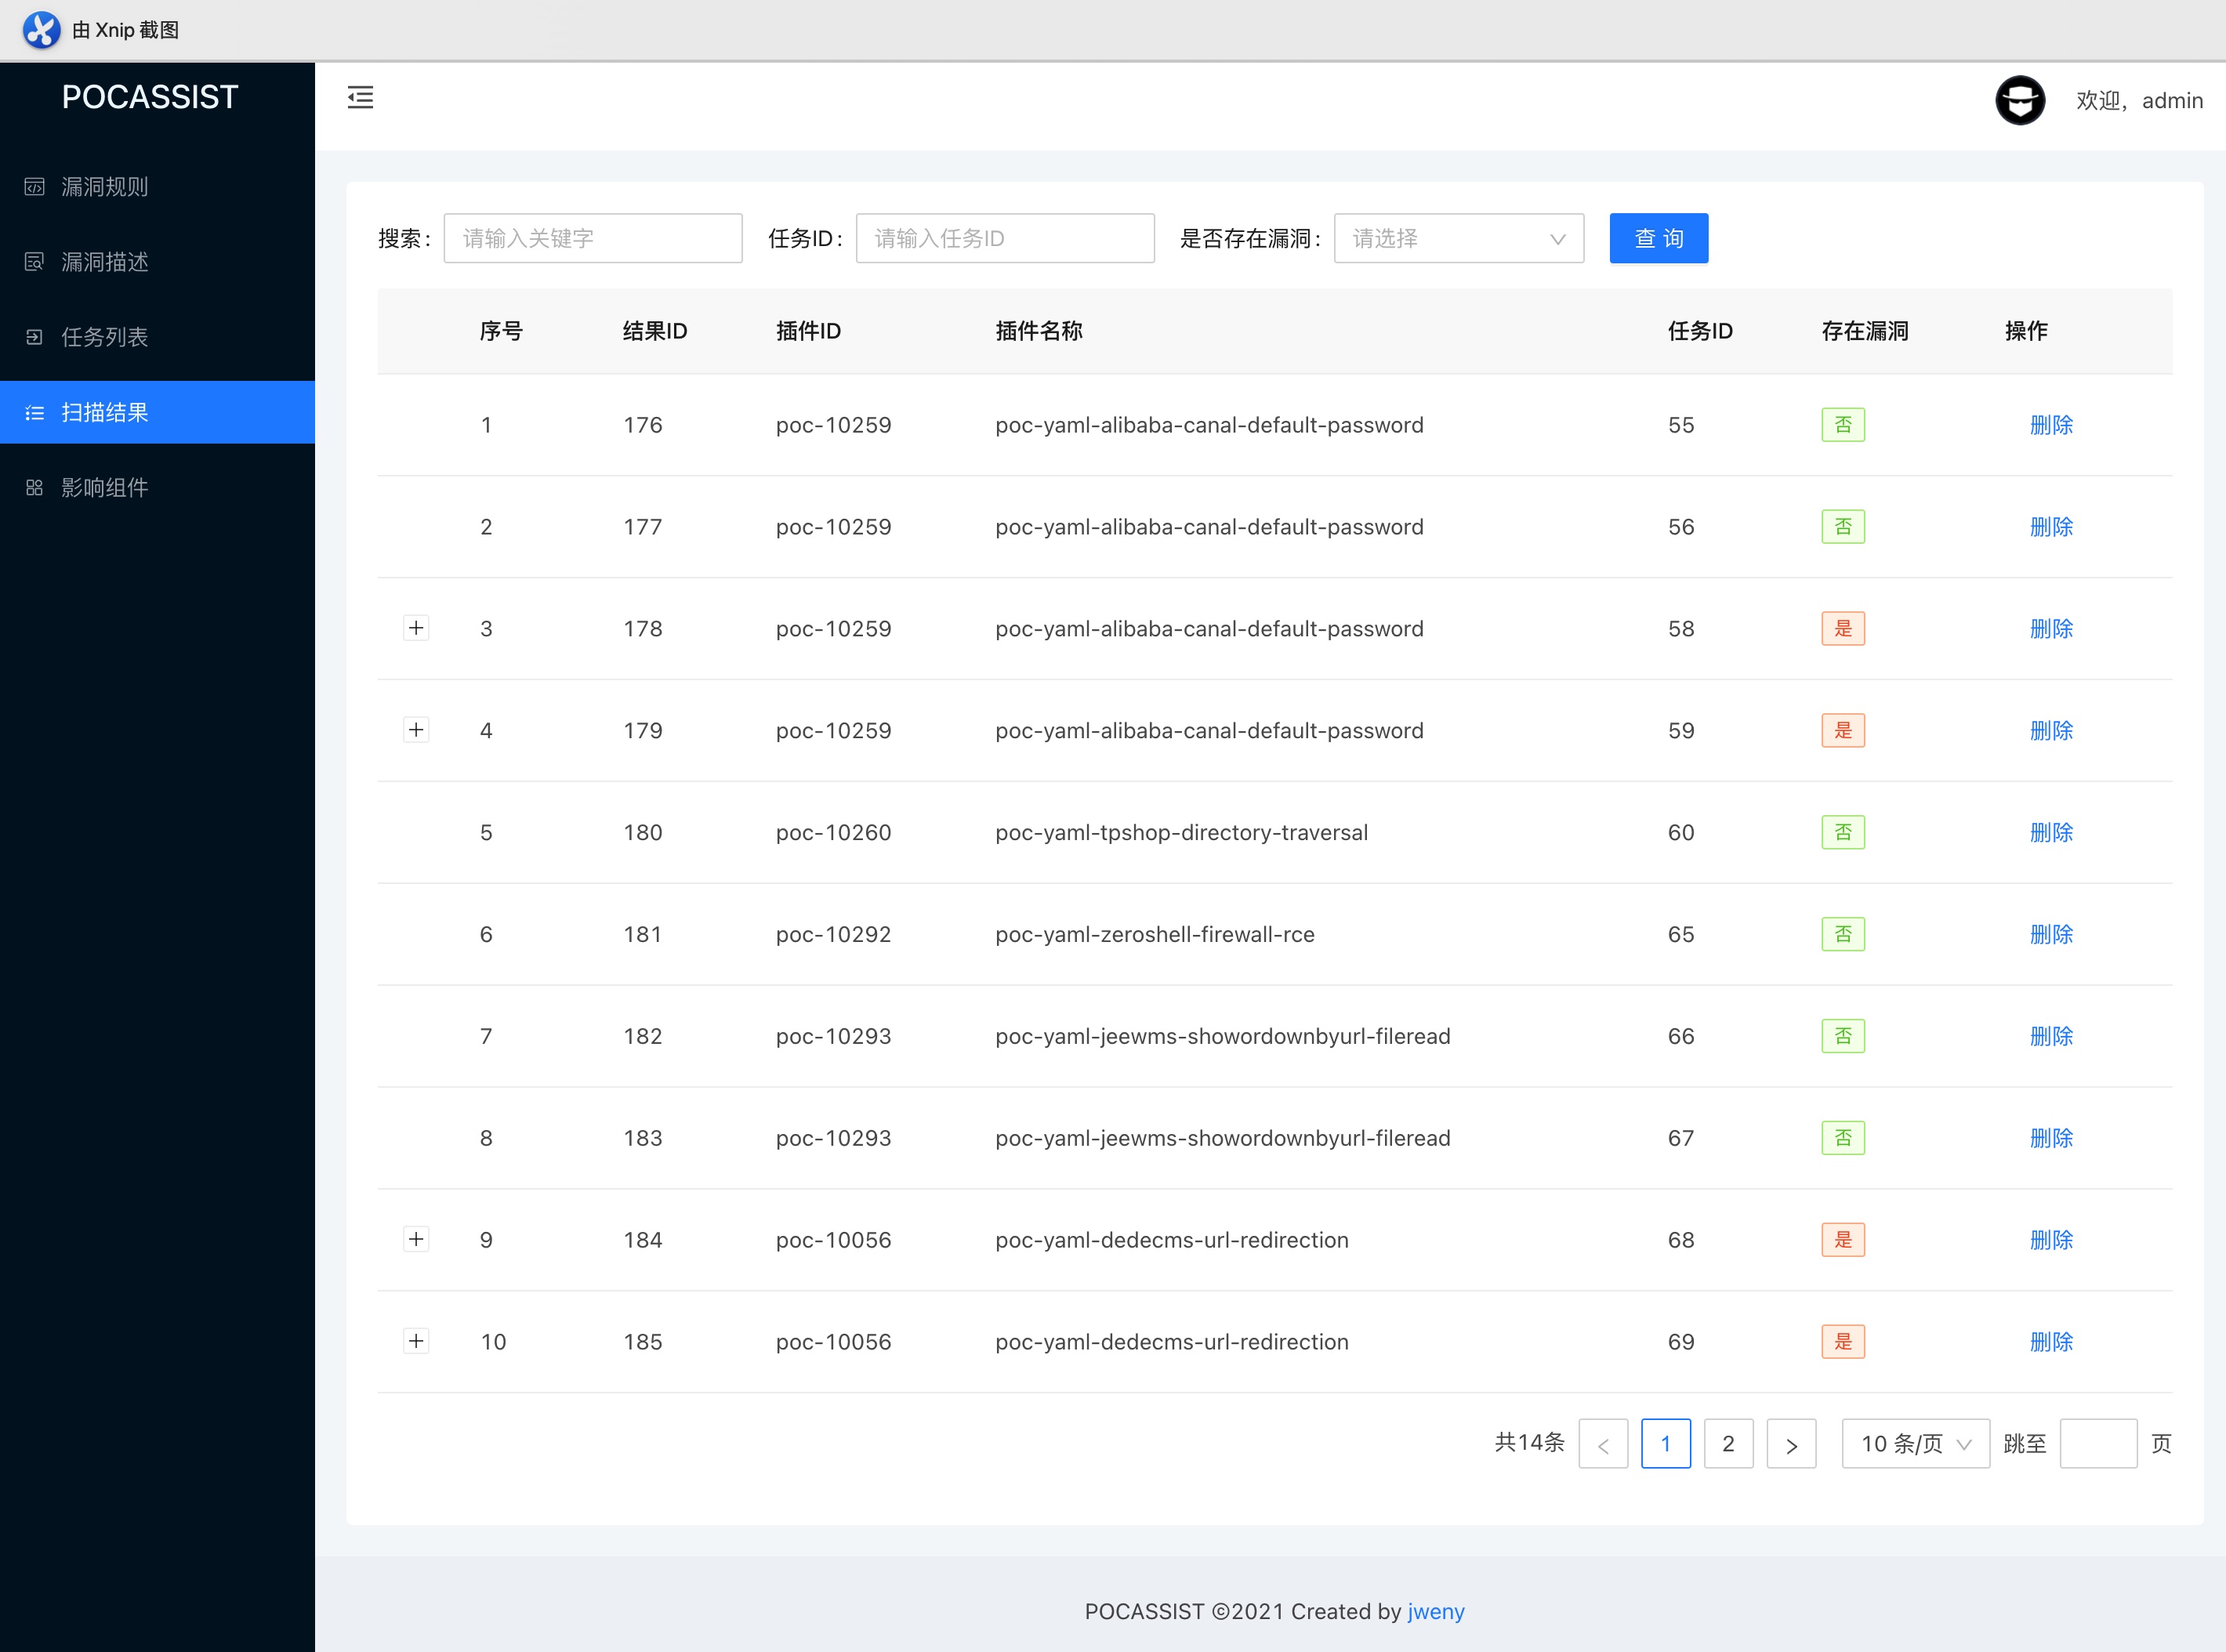Click the 影响组件 sidebar icon
The height and width of the screenshot is (1652, 2226).
click(35, 488)
